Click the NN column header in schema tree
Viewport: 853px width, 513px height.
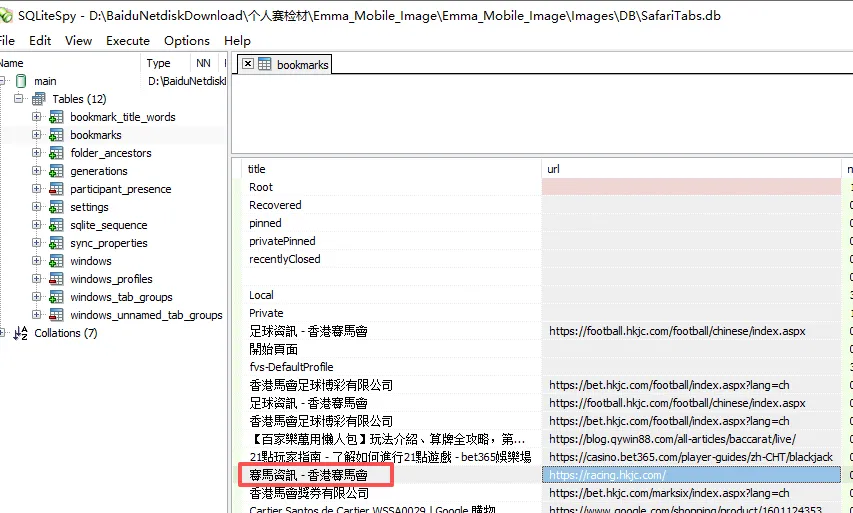point(203,63)
